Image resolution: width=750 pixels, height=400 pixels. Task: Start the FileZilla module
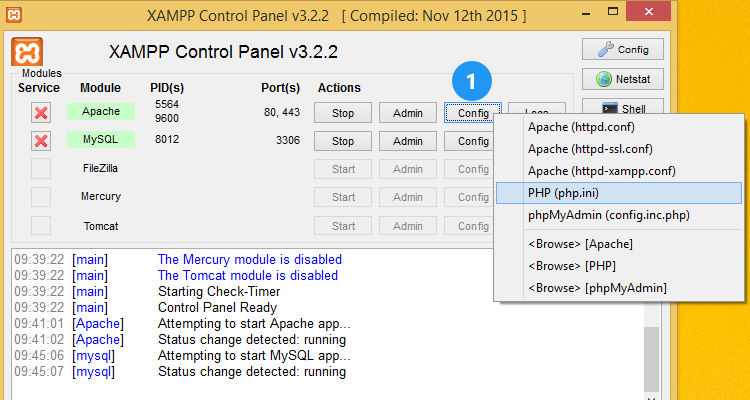(x=343, y=169)
